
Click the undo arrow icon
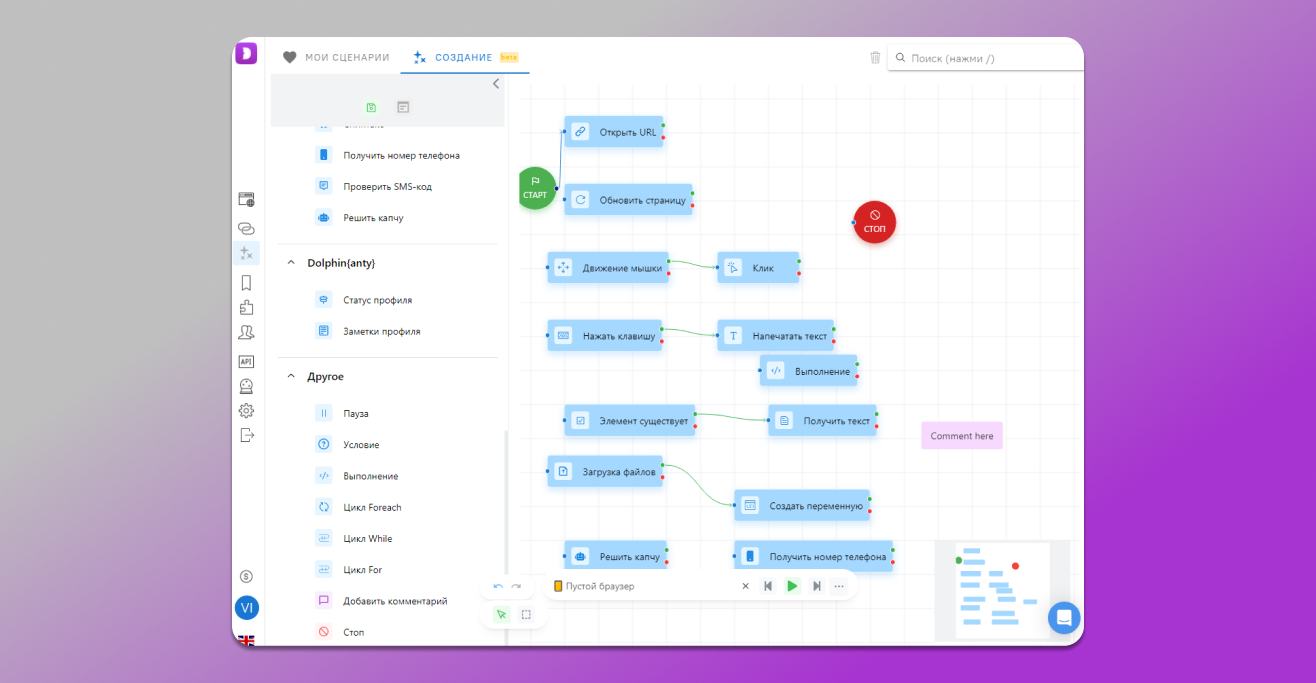tap(498, 586)
